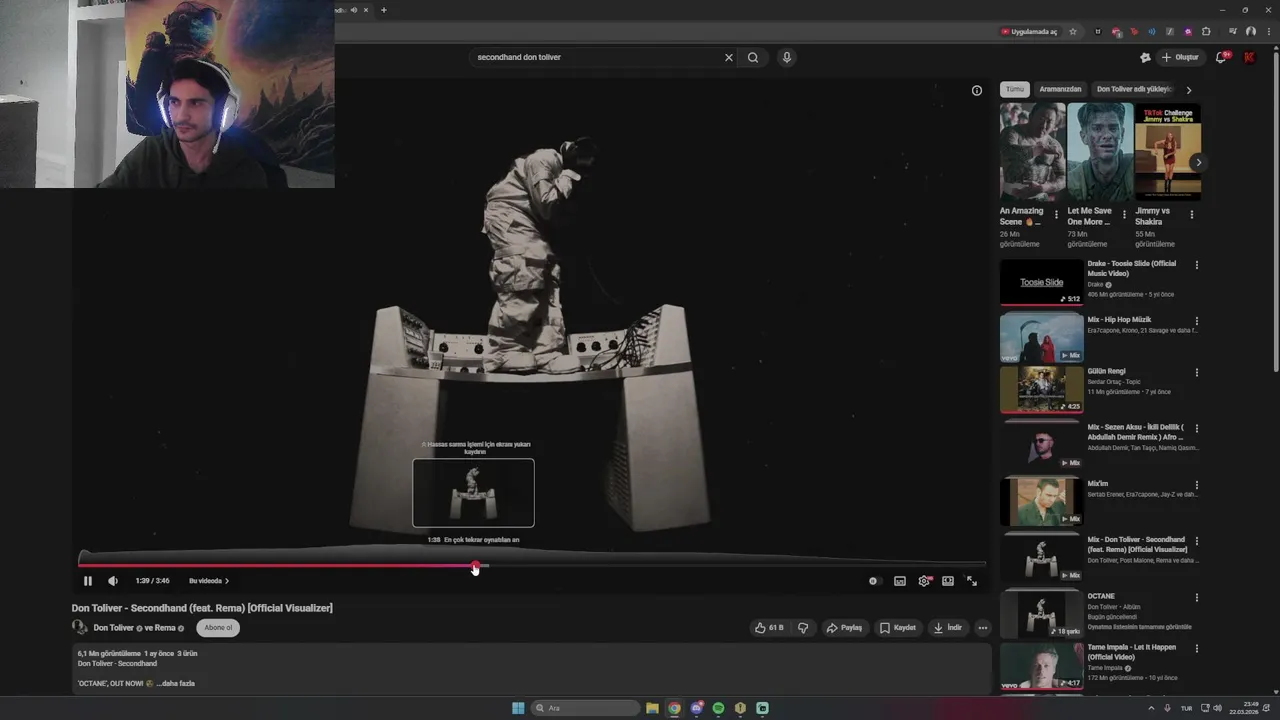Open the YouTube account avatar menu
The height and width of the screenshot is (720, 1280).
click(x=1249, y=57)
